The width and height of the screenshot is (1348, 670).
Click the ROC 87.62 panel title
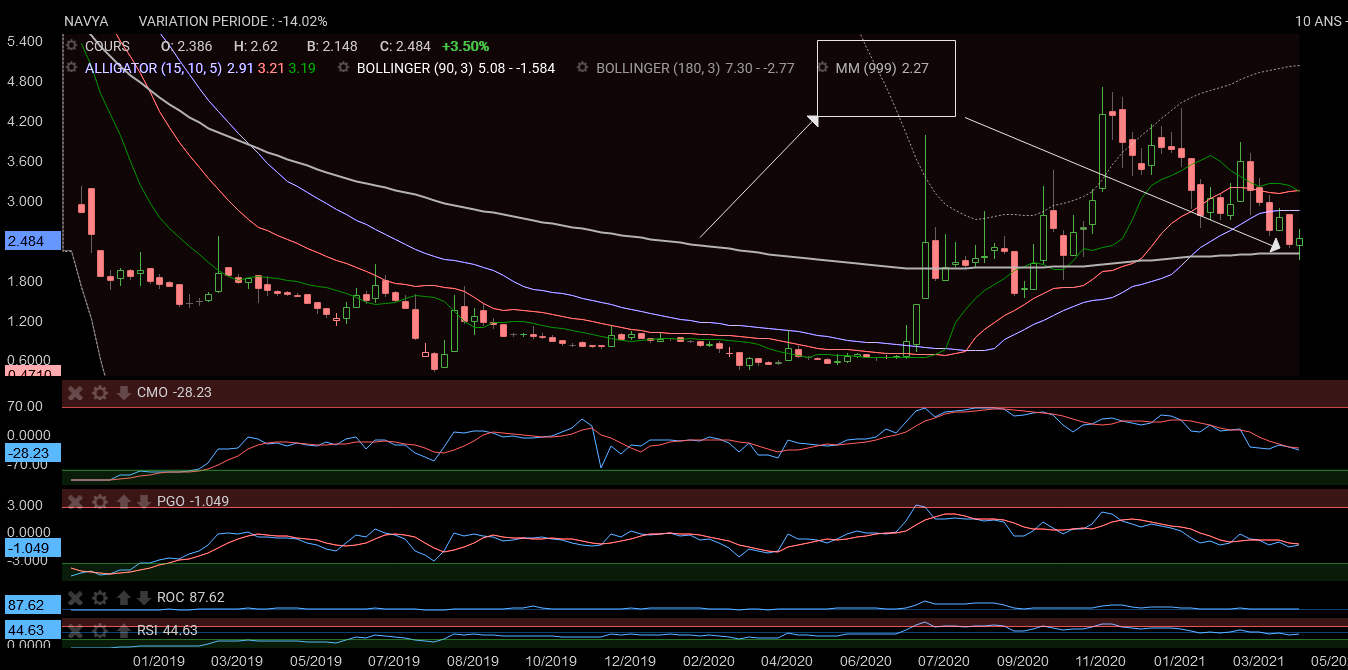191,598
